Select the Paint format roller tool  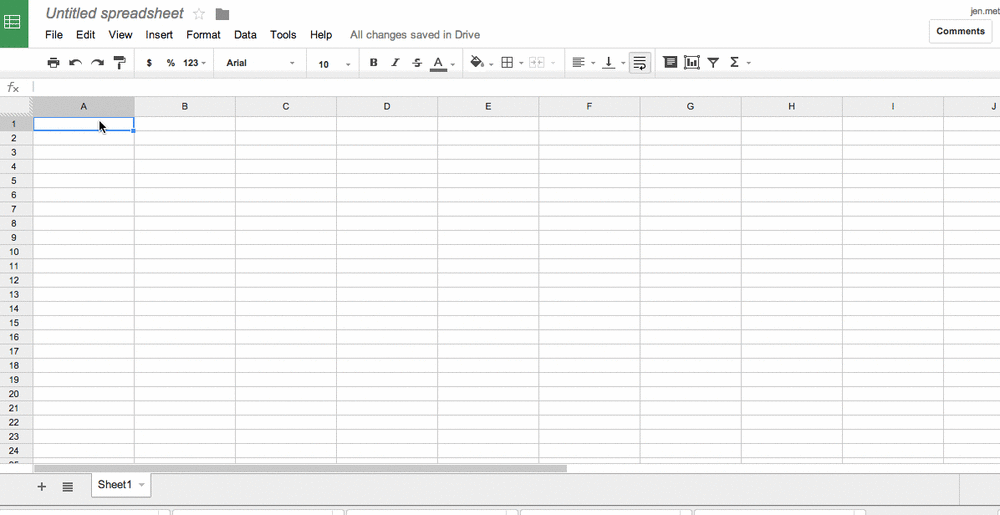coord(120,63)
